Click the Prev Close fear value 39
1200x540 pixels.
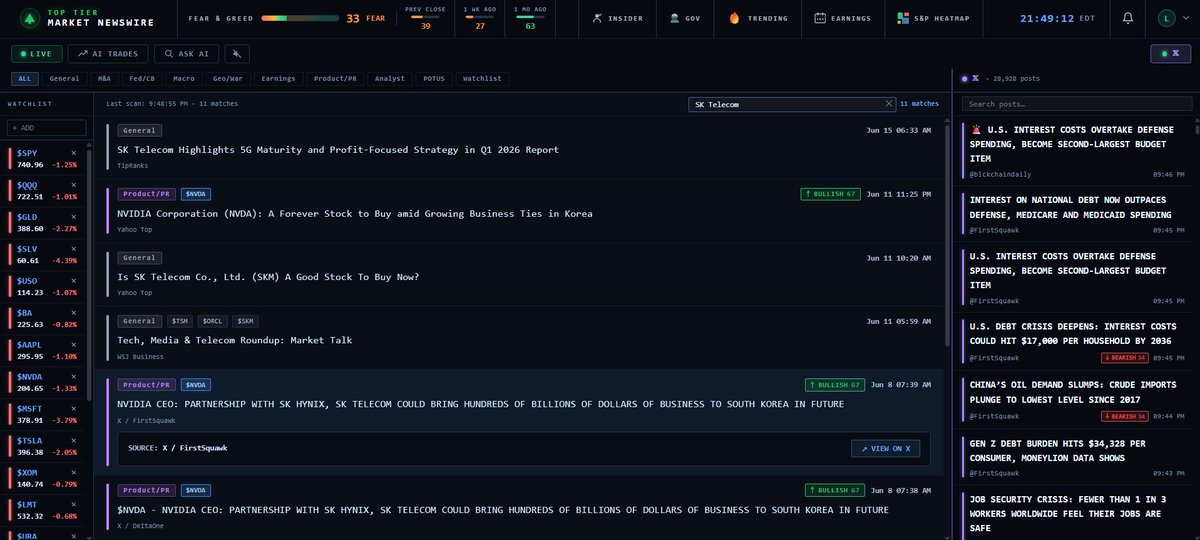coord(425,26)
